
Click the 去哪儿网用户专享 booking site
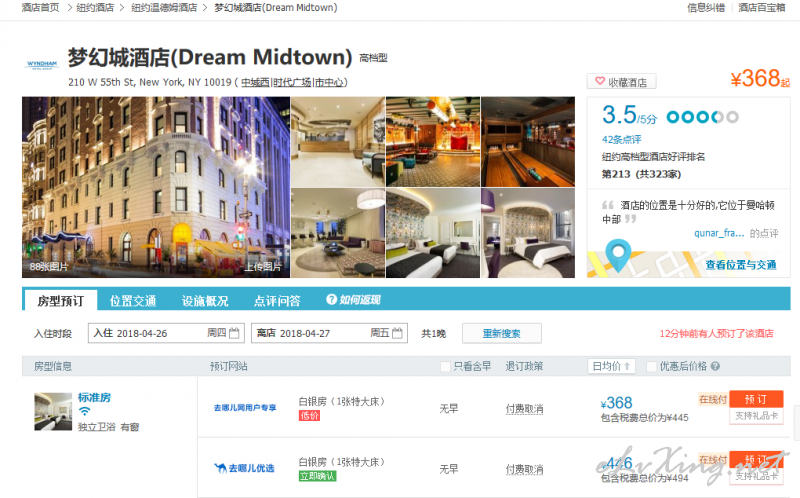(x=245, y=408)
